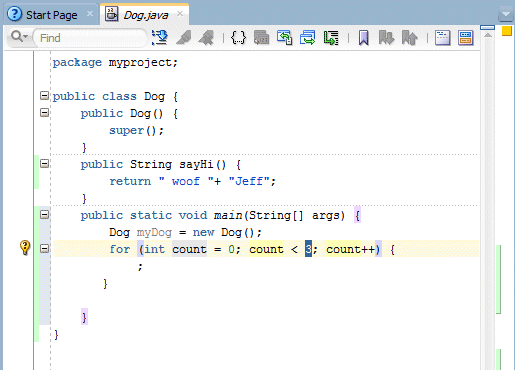
Task: Click the light window pane toolbar icon
Action: pyautogui.click(x=442, y=38)
